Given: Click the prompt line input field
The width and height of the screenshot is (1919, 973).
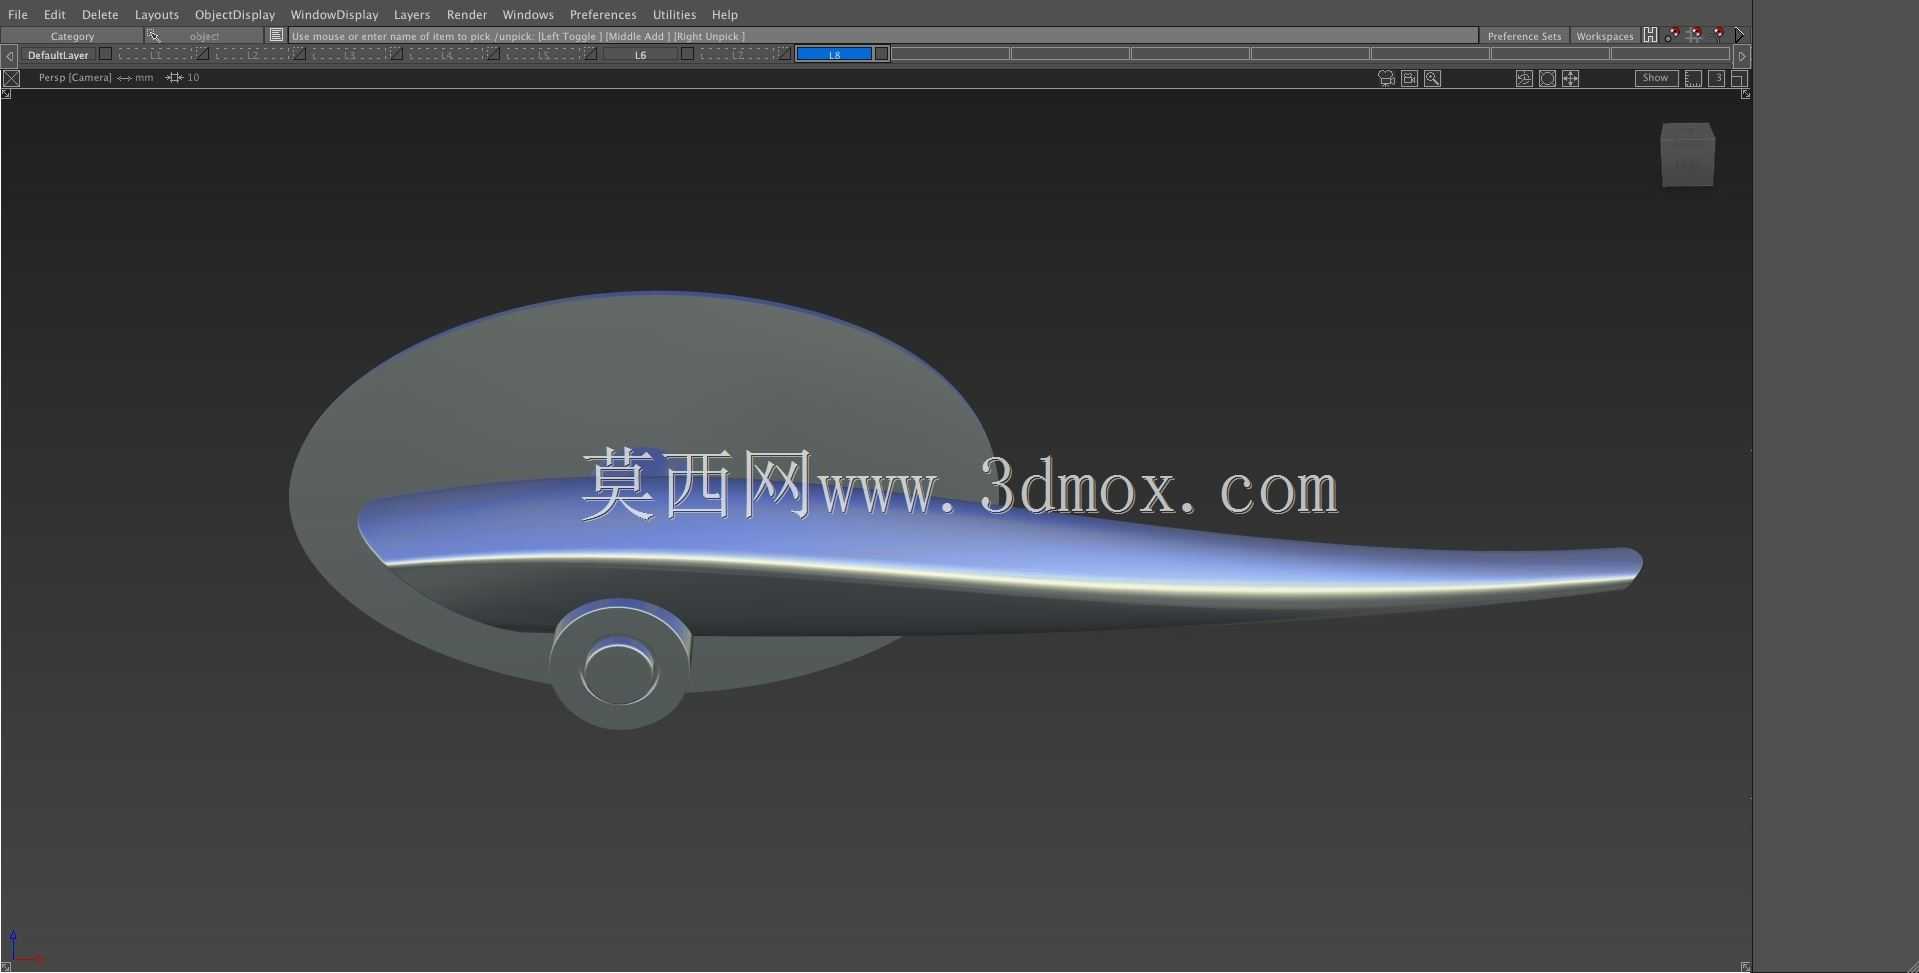Looking at the screenshot, I should point(883,36).
